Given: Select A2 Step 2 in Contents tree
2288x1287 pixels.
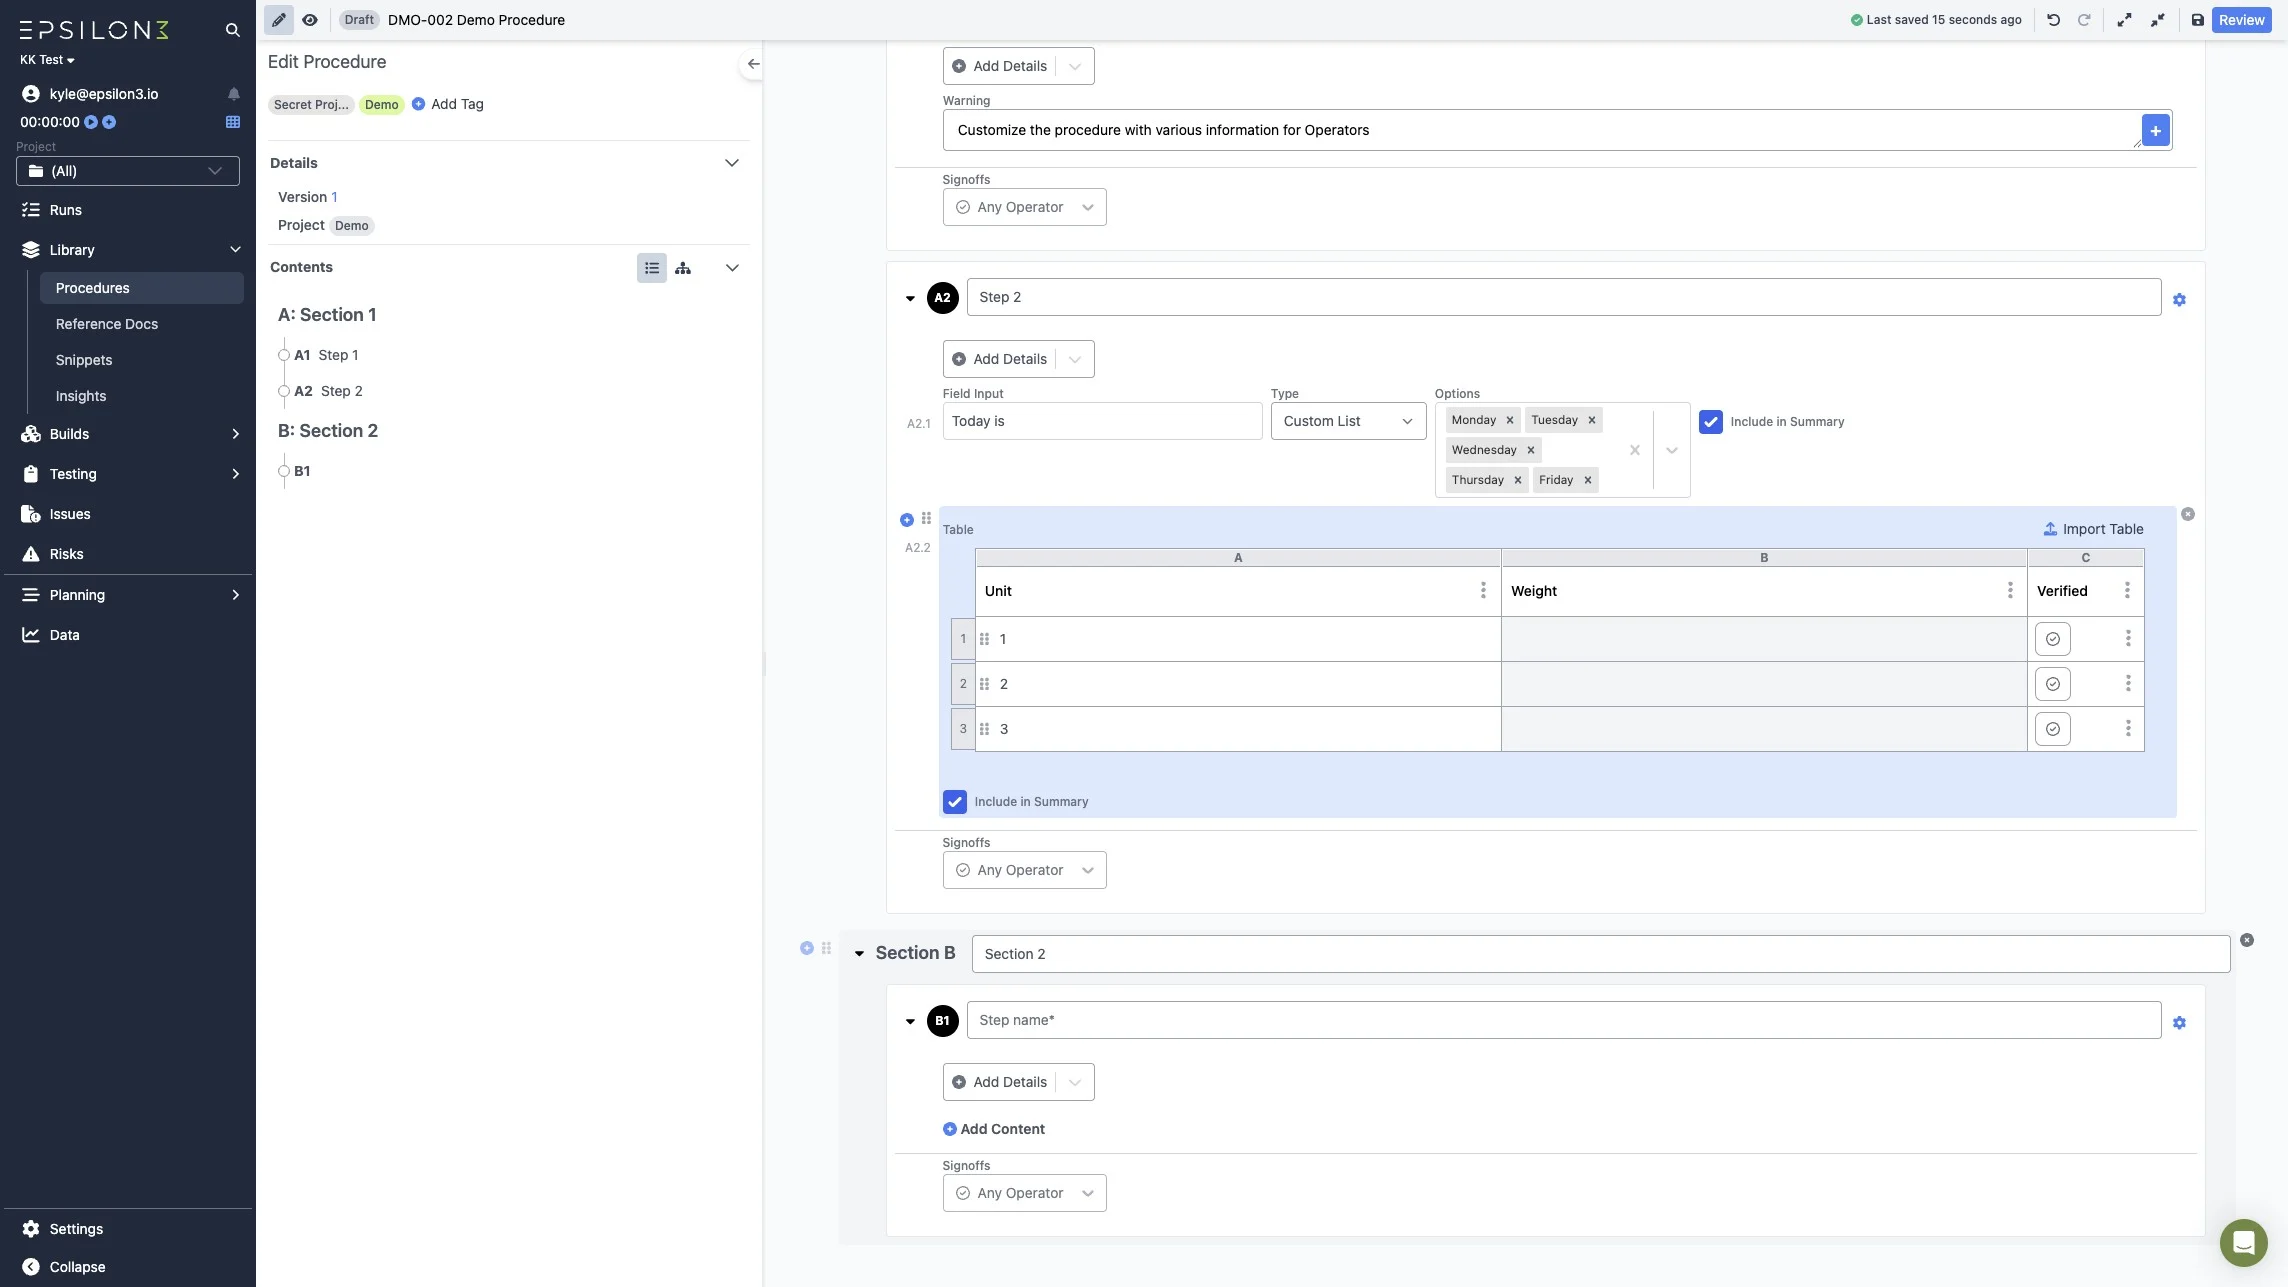Looking at the screenshot, I should point(328,391).
